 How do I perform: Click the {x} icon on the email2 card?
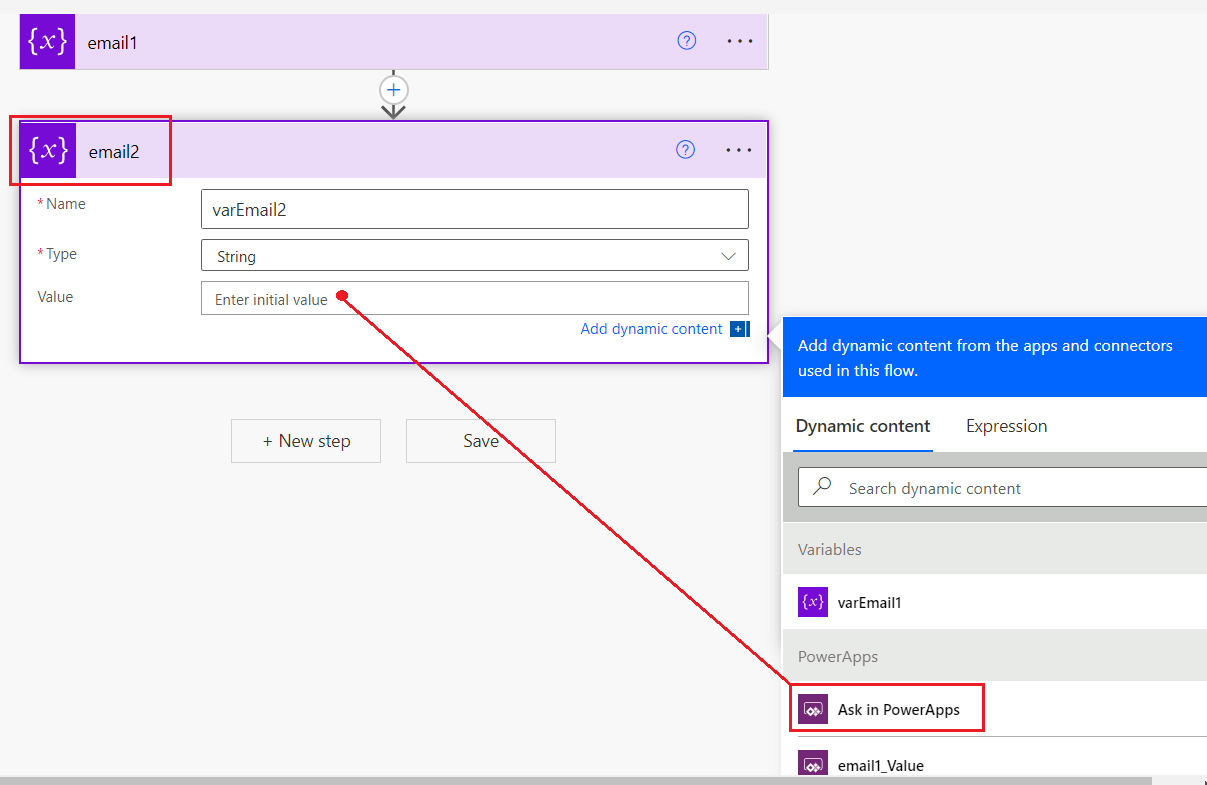pyautogui.click(x=47, y=150)
